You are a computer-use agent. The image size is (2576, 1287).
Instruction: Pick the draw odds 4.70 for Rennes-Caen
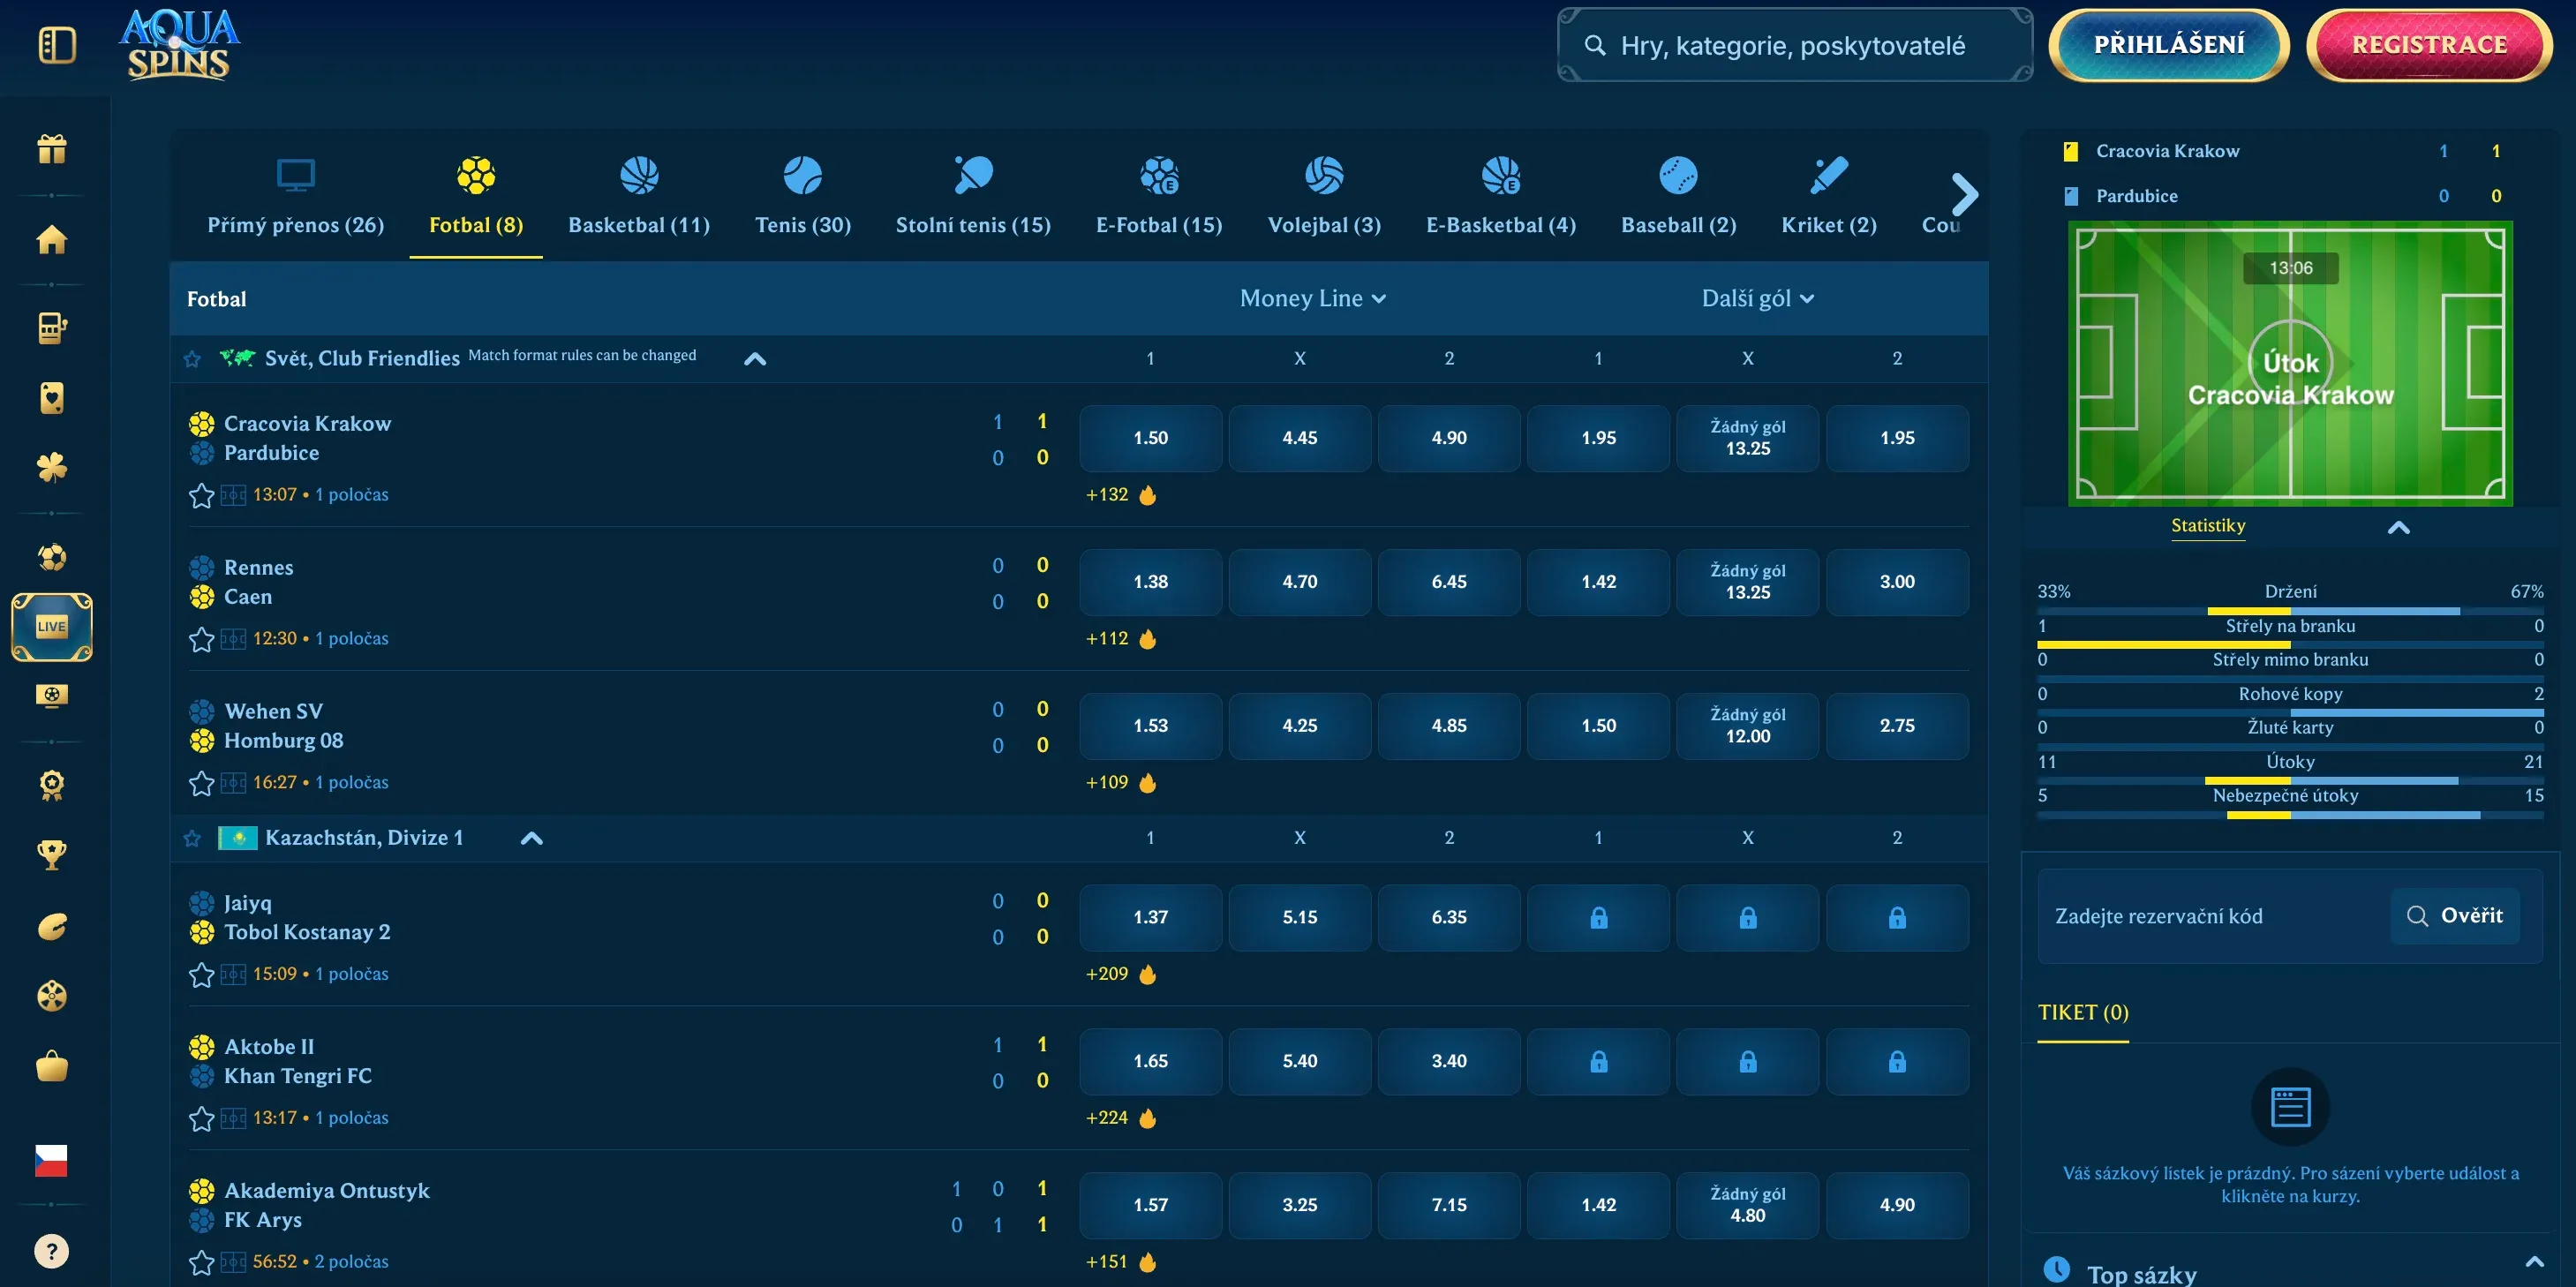1299,582
